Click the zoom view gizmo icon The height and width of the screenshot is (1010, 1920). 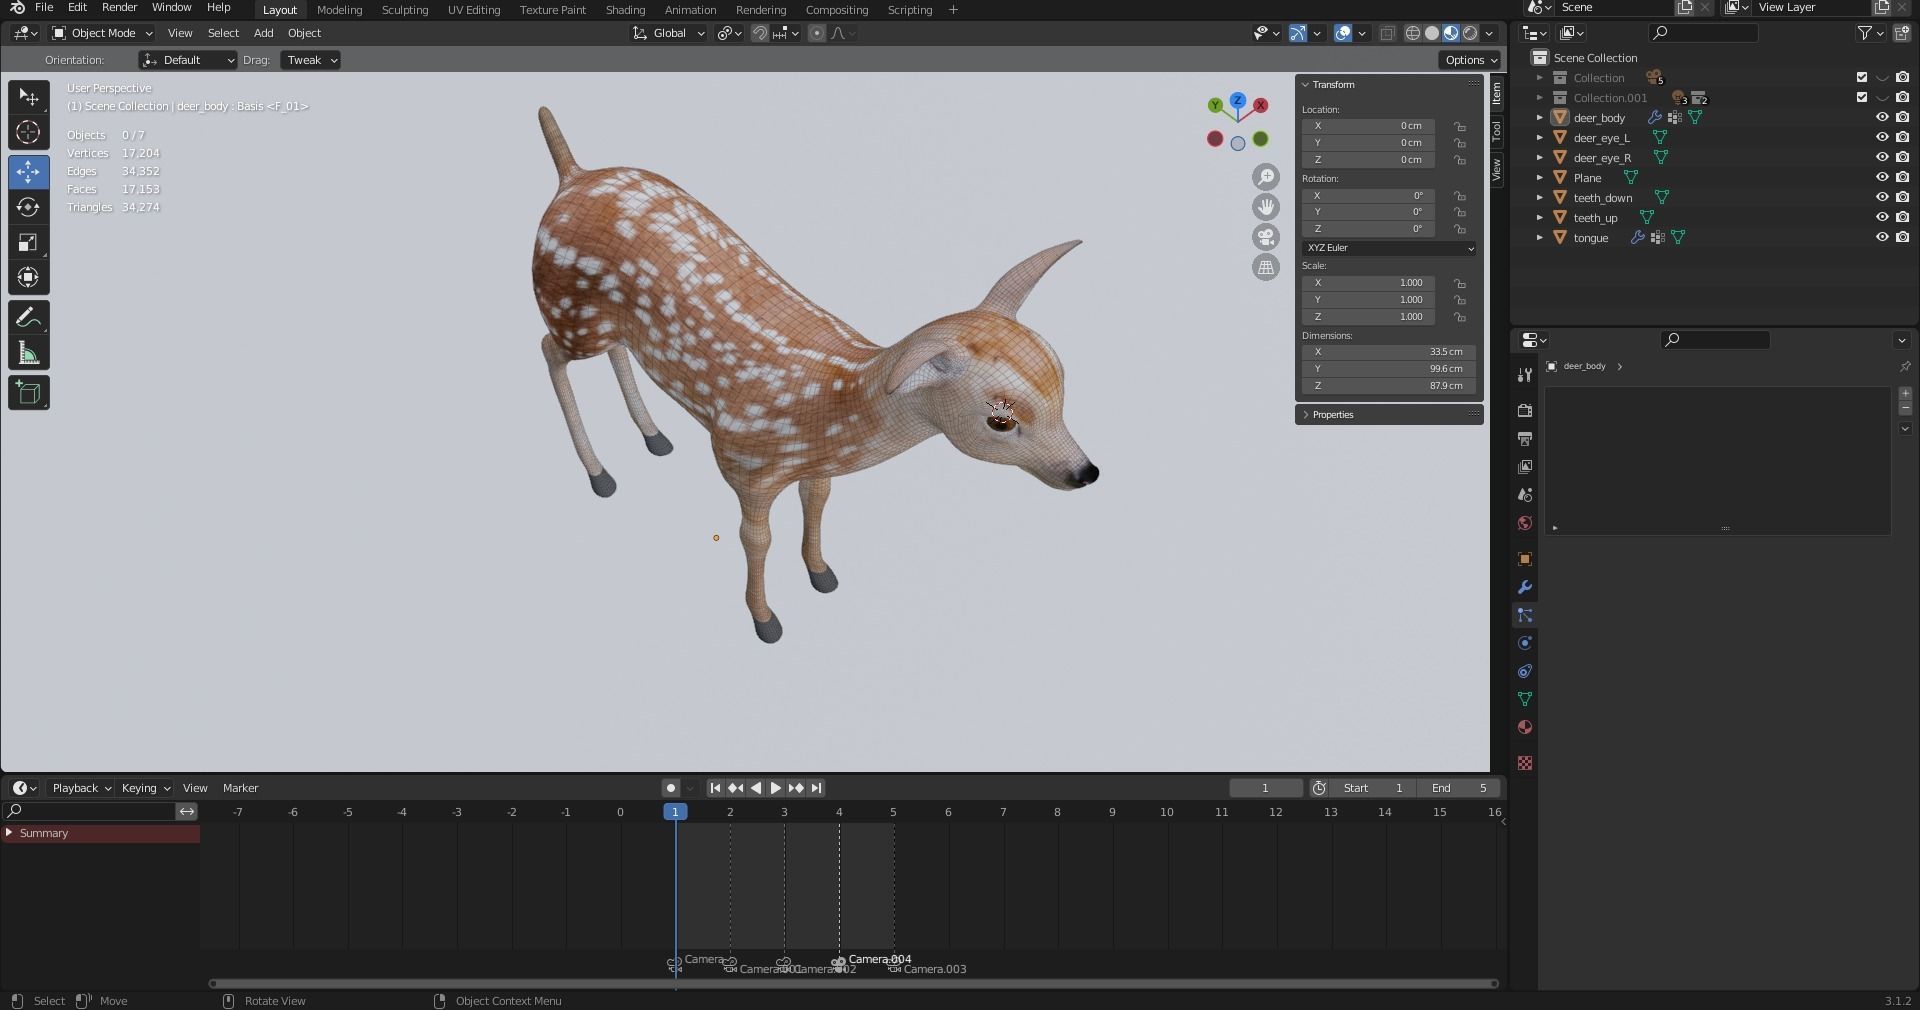[x=1266, y=177]
